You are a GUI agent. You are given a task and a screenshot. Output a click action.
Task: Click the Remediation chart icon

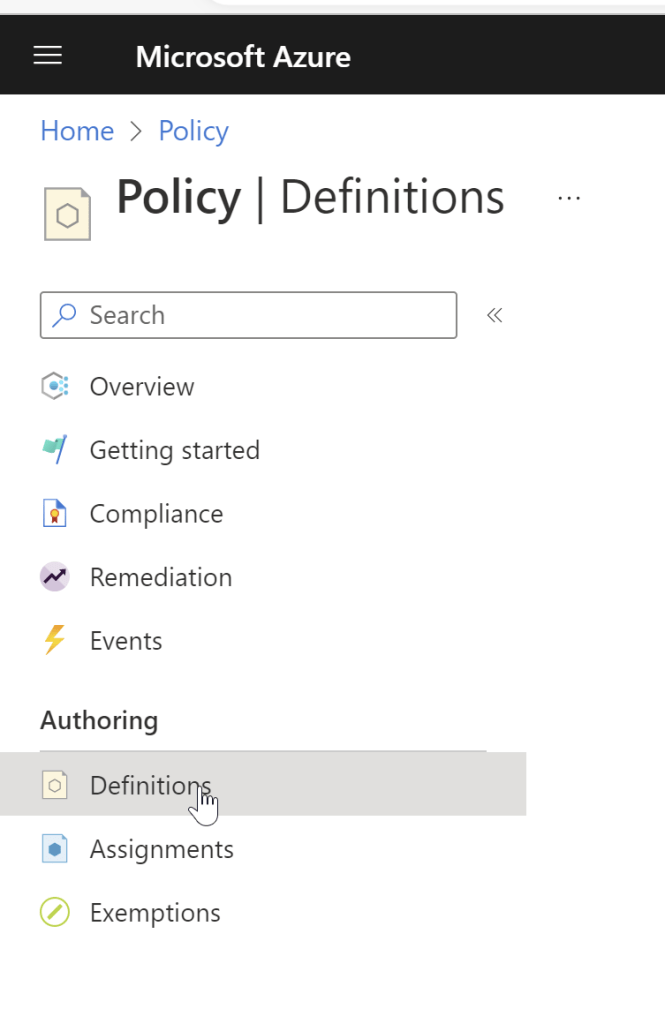[x=55, y=577]
